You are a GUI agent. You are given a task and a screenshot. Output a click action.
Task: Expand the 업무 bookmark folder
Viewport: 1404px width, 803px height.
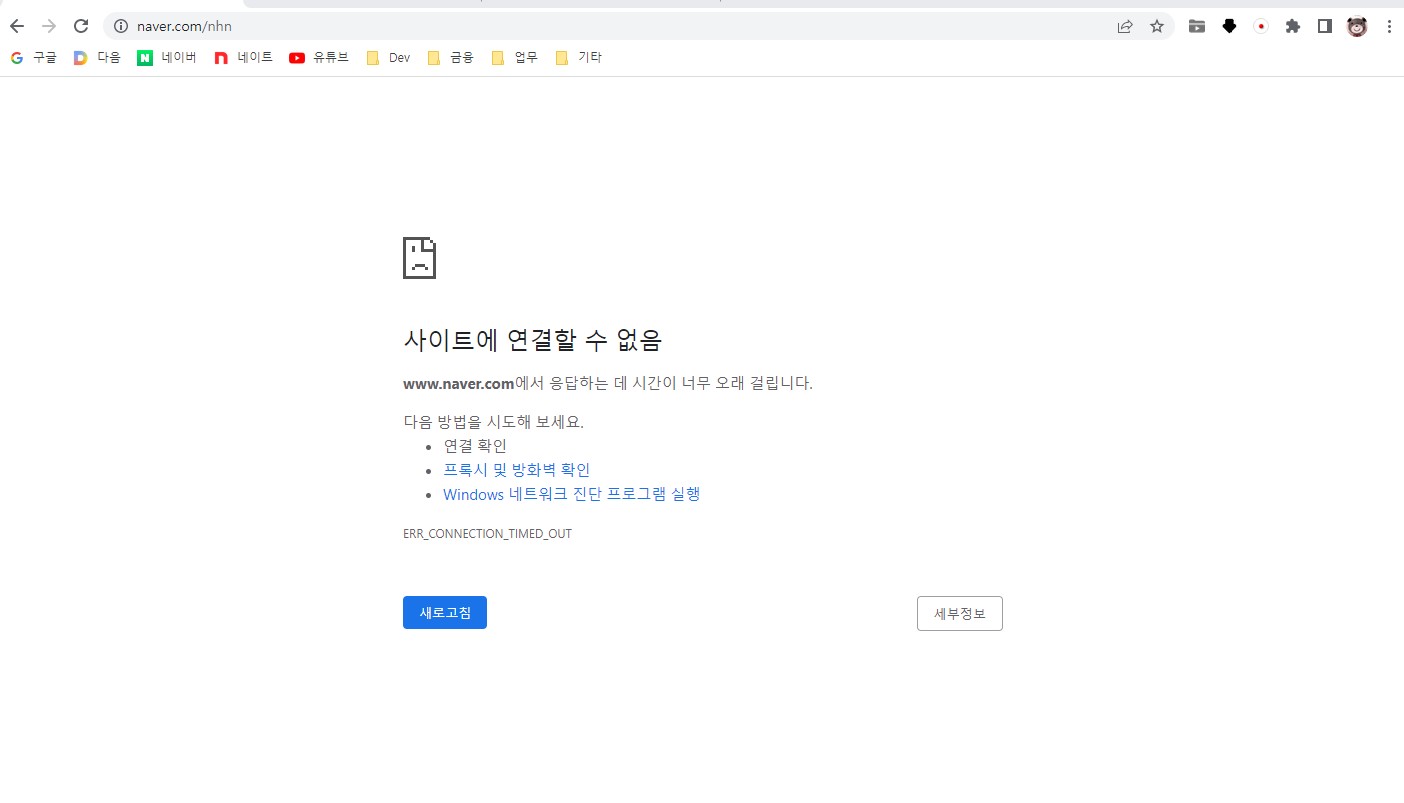[514, 58]
